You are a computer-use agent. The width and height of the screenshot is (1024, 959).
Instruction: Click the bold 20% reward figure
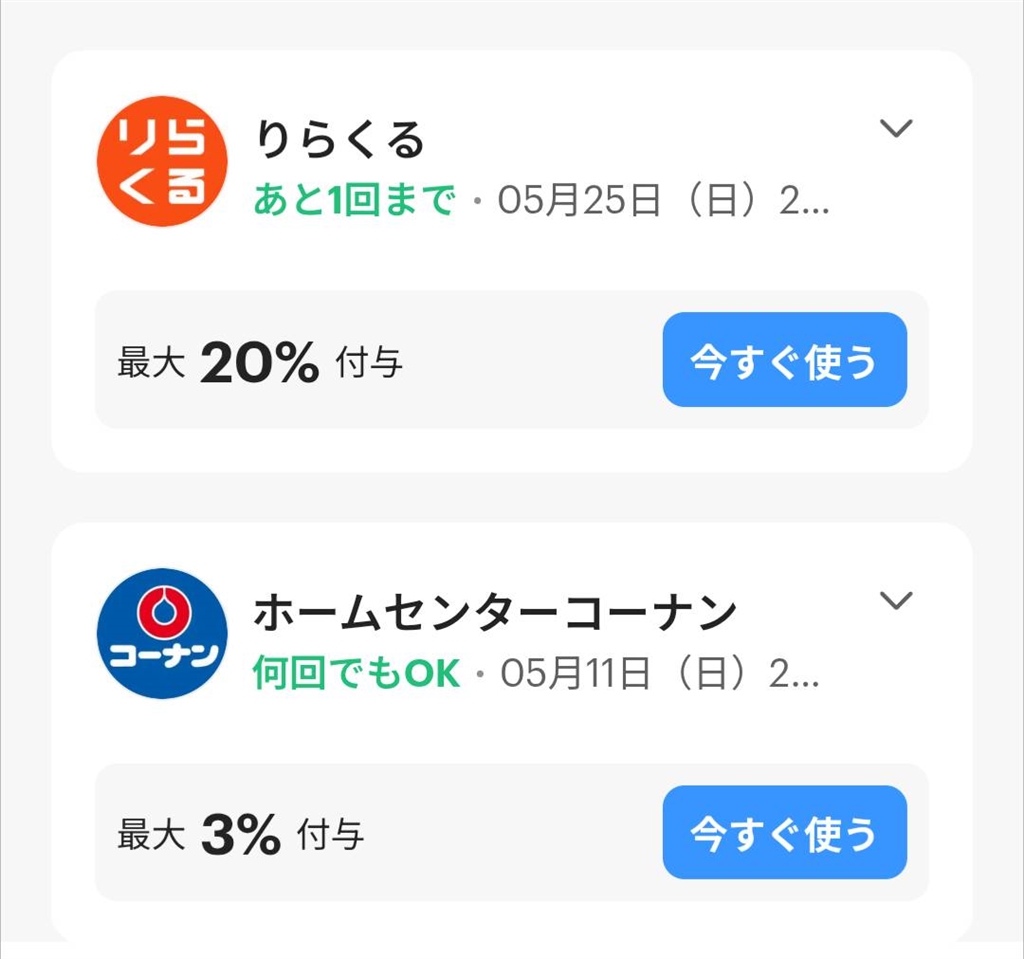pos(259,363)
